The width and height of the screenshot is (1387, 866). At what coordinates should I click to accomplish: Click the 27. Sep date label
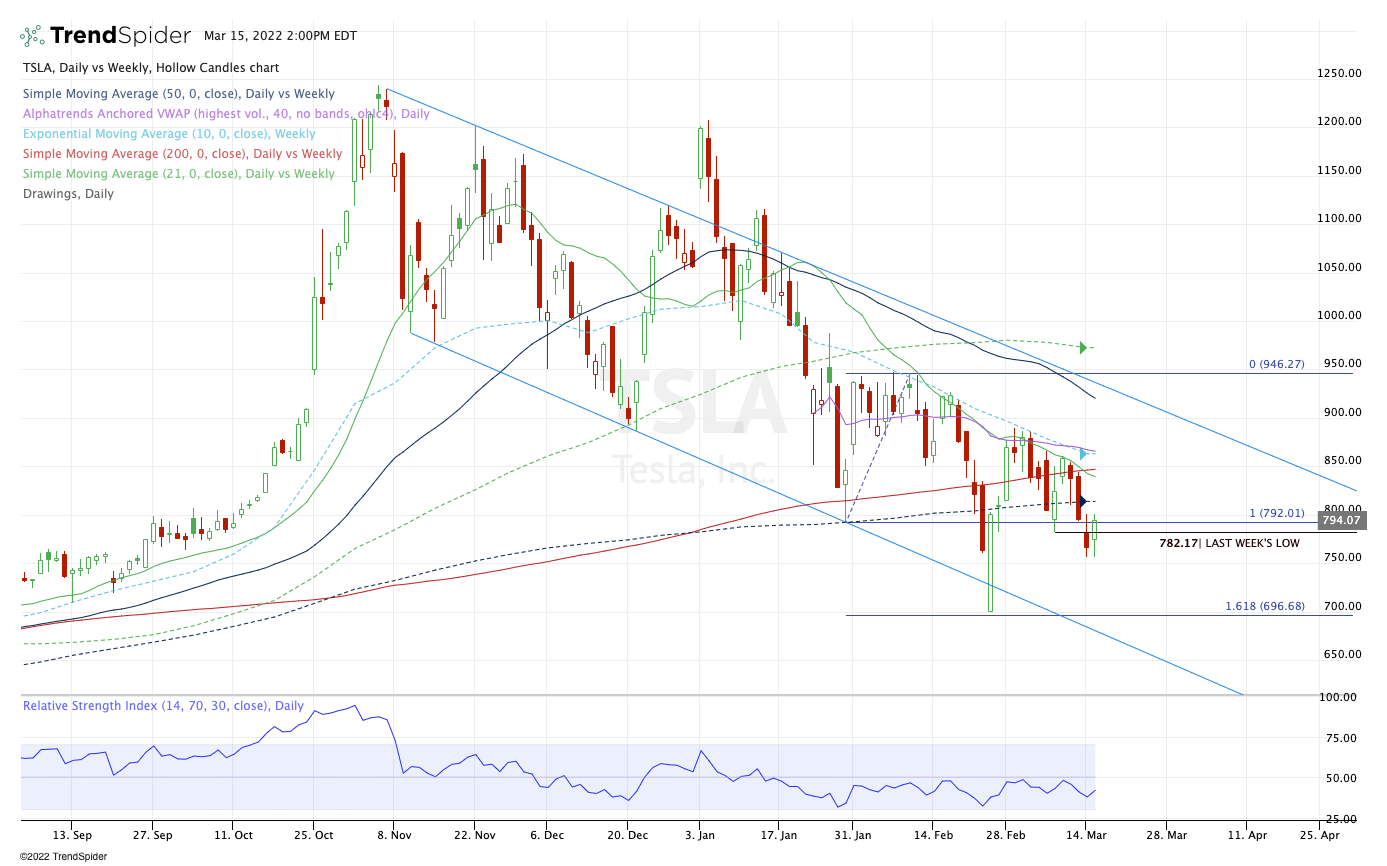click(x=152, y=834)
